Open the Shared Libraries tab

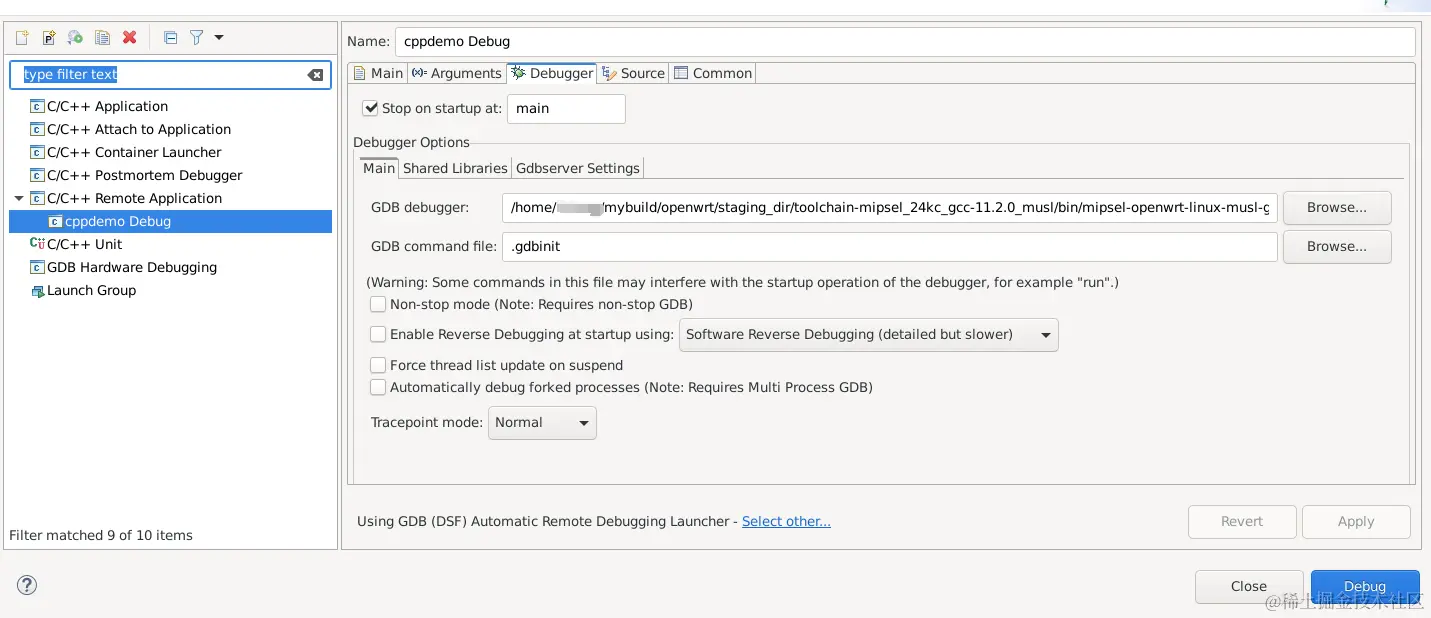point(455,168)
